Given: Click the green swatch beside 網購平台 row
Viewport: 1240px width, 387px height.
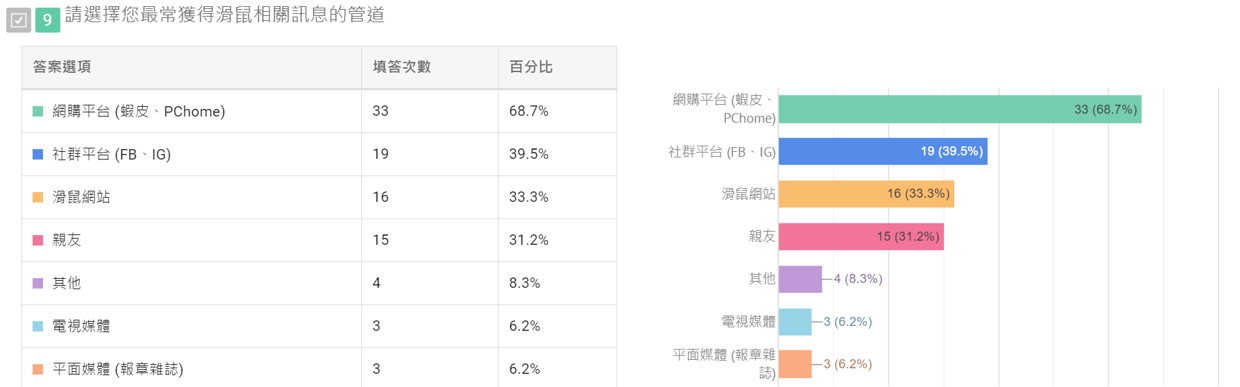Looking at the screenshot, I should pos(38,111).
